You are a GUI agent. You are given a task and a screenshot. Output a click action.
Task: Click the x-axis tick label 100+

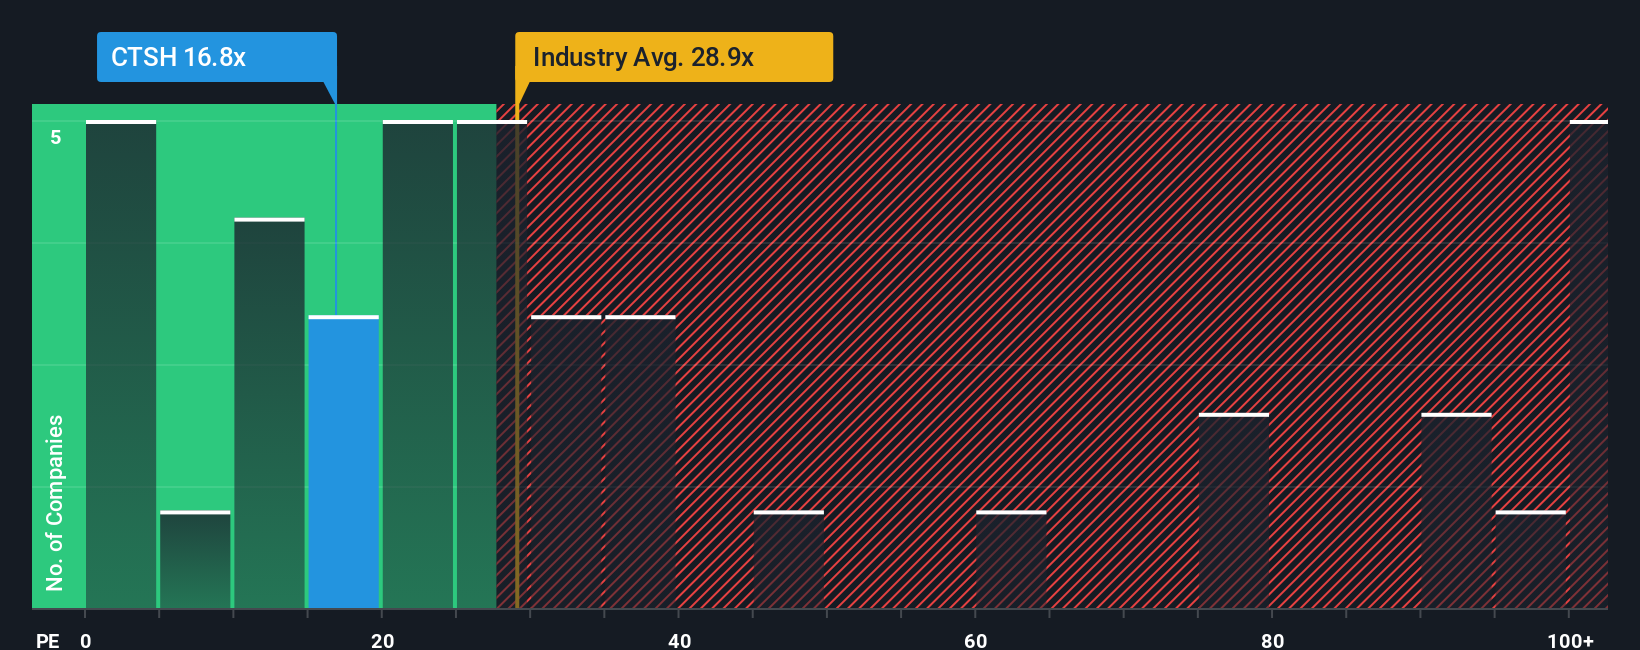1571,641
